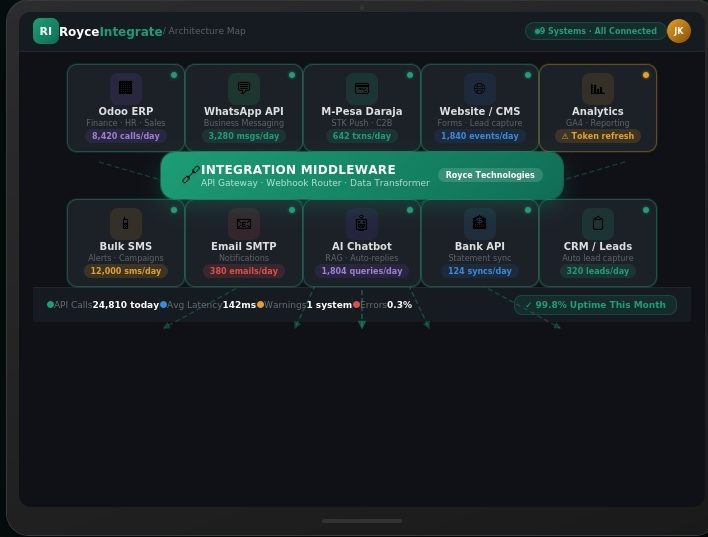708x537 pixels.
Task: Click the RI logo in header
Action: pos(45,31)
